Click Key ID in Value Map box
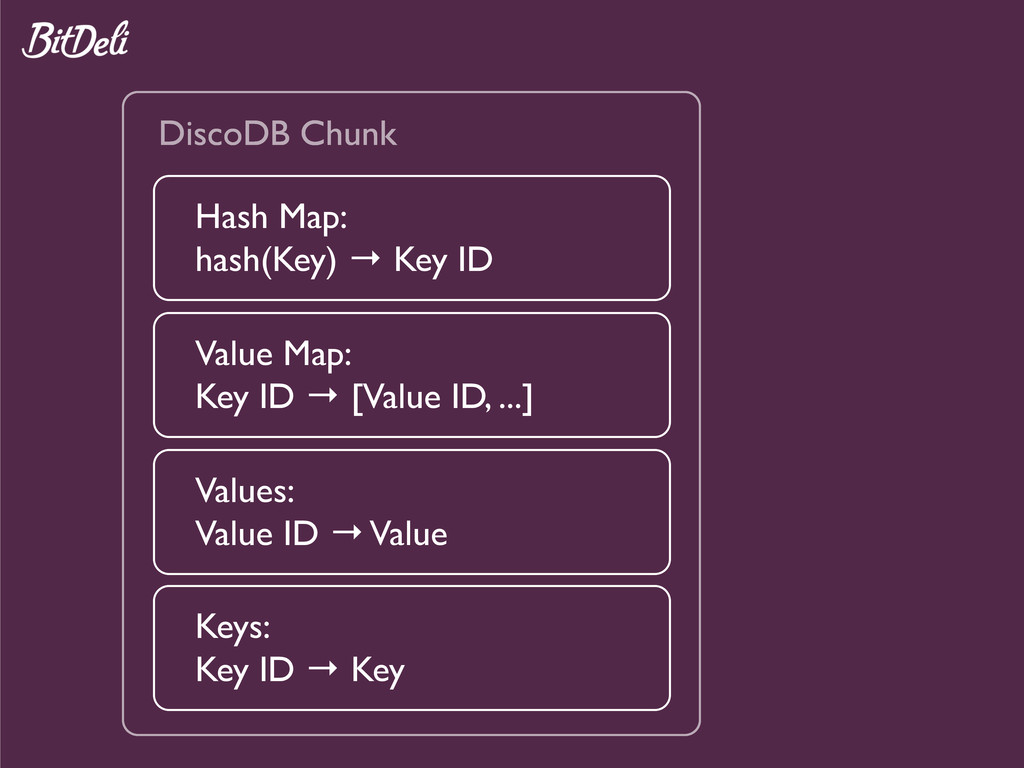 (244, 397)
